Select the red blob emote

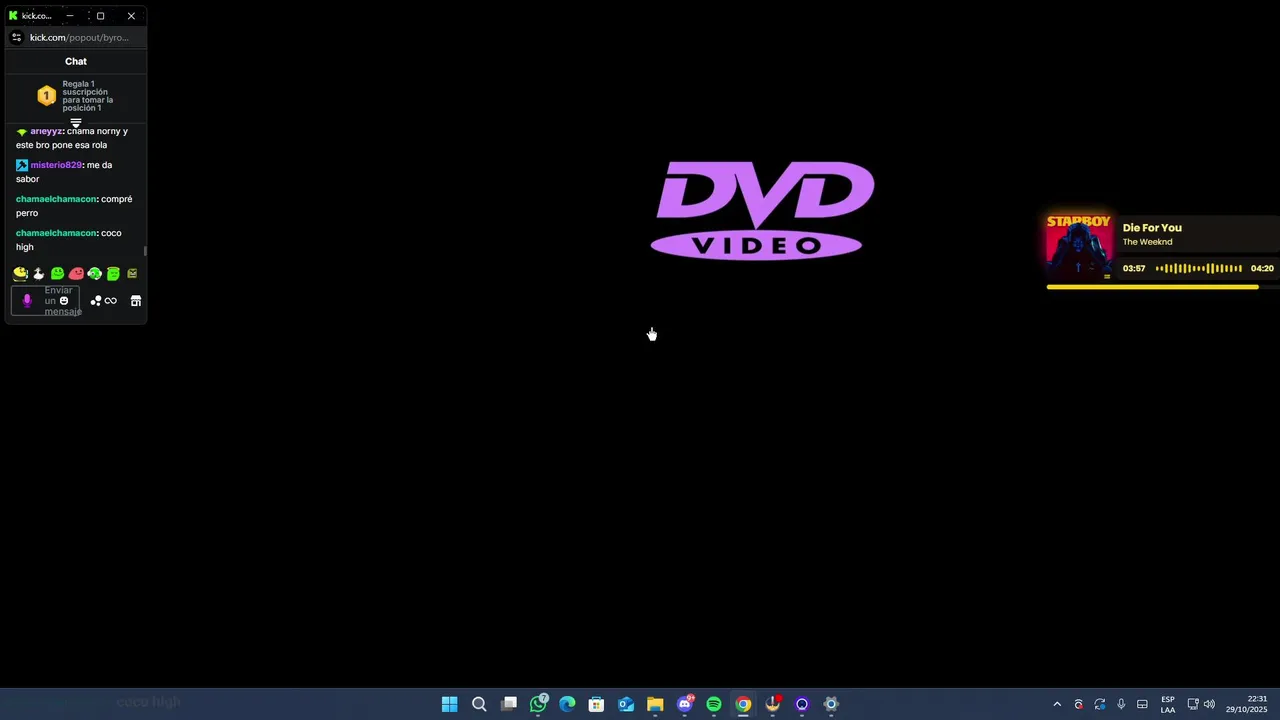(76, 273)
